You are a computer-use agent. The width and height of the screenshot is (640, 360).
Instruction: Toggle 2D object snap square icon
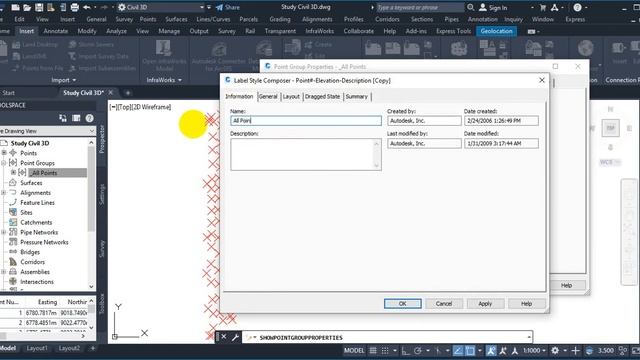click(470, 350)
